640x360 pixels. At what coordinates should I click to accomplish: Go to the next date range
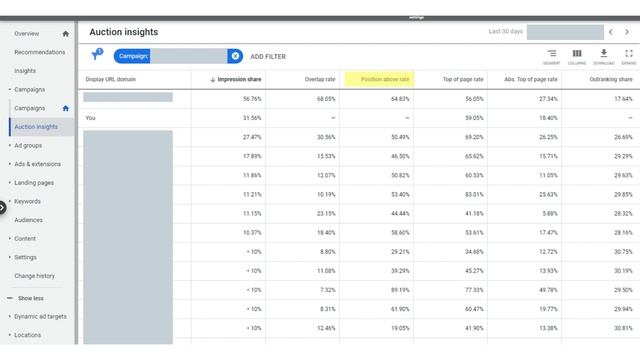point(627,32)
